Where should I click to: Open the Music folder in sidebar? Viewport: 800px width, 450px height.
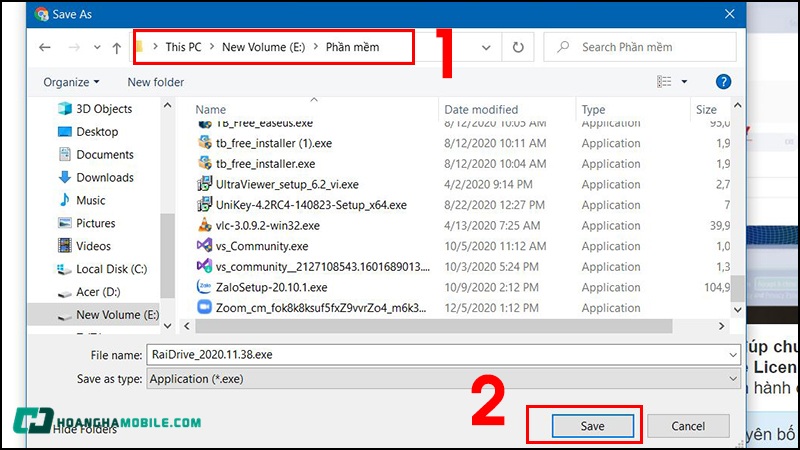point(90,200)
